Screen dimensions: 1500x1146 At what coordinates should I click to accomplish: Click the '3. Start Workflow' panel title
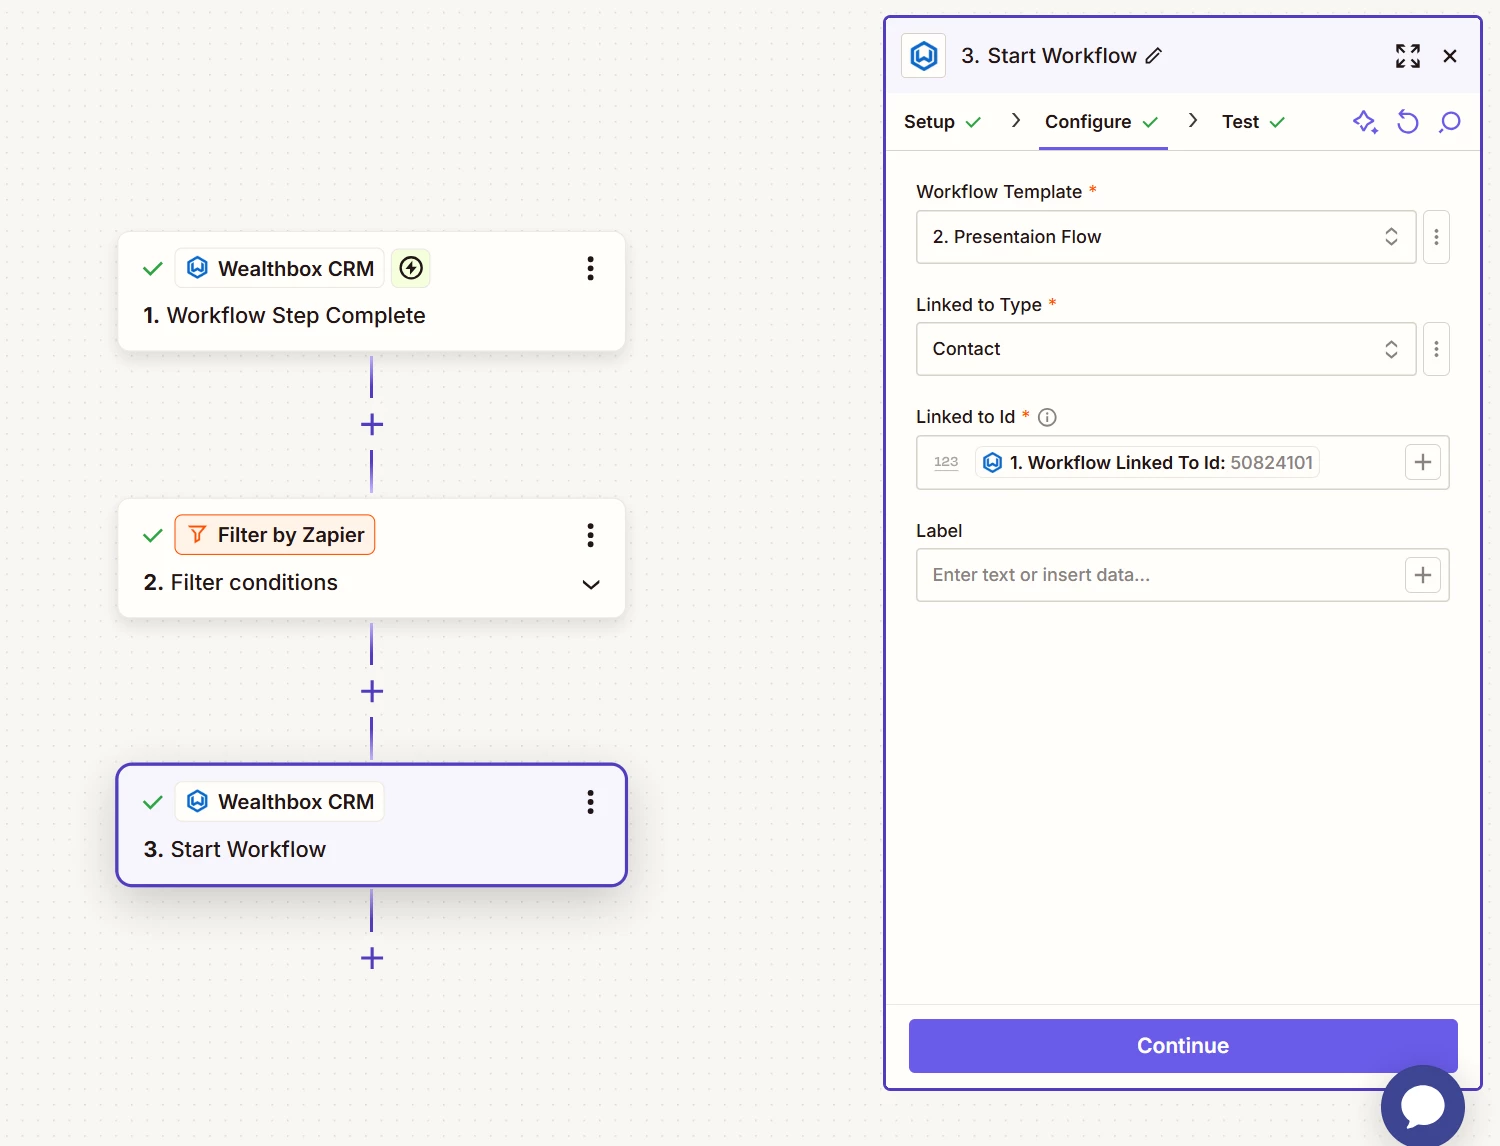click(x=1049, y=56)
